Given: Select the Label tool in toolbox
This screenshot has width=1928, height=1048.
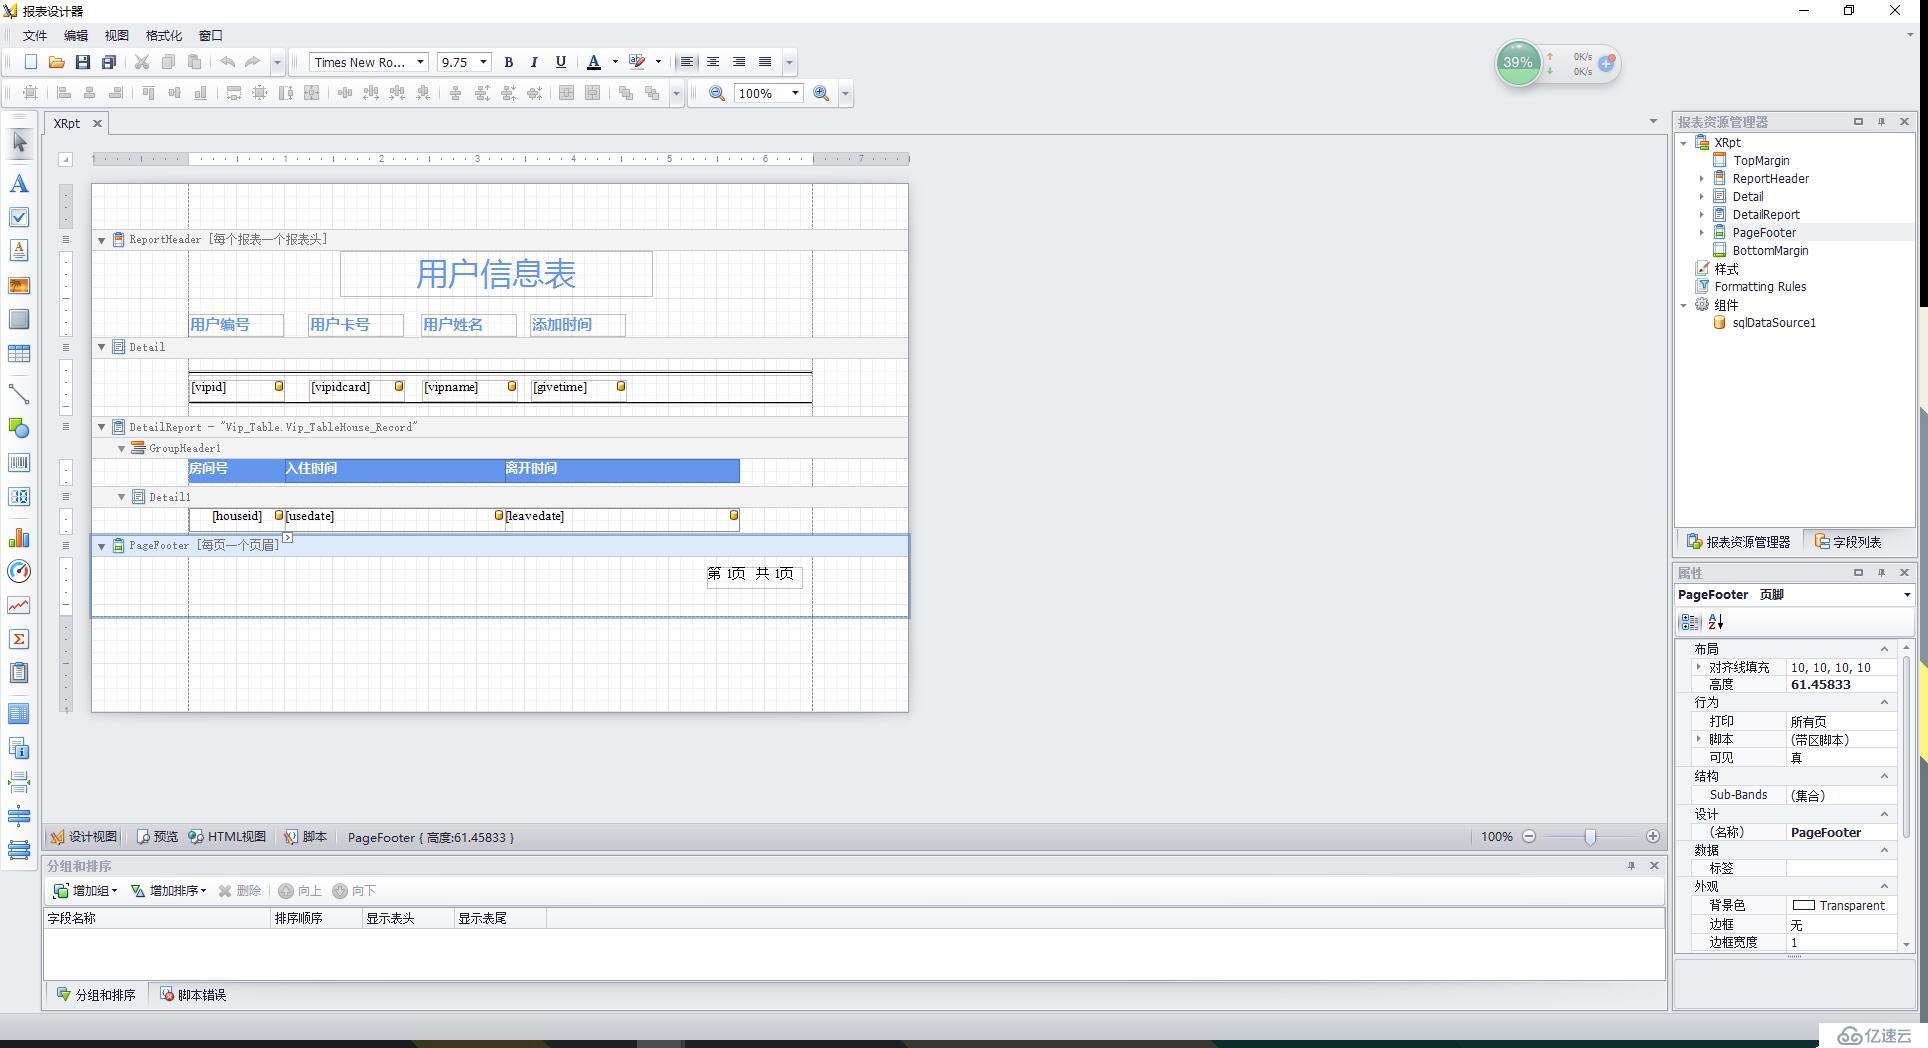Looking at the screenshot, I should coord(19,184).
